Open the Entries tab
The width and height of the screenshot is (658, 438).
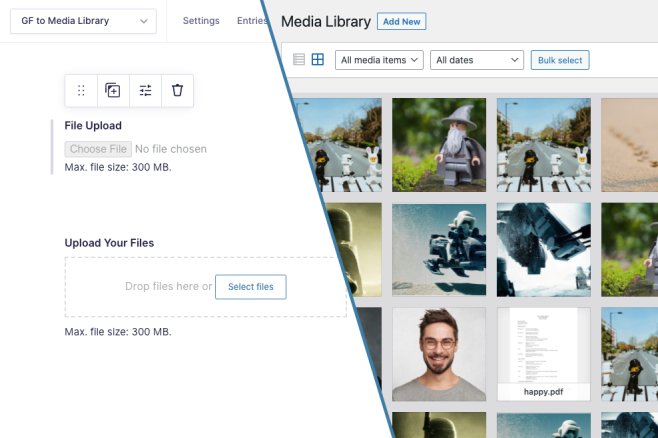tap(252, 21)
